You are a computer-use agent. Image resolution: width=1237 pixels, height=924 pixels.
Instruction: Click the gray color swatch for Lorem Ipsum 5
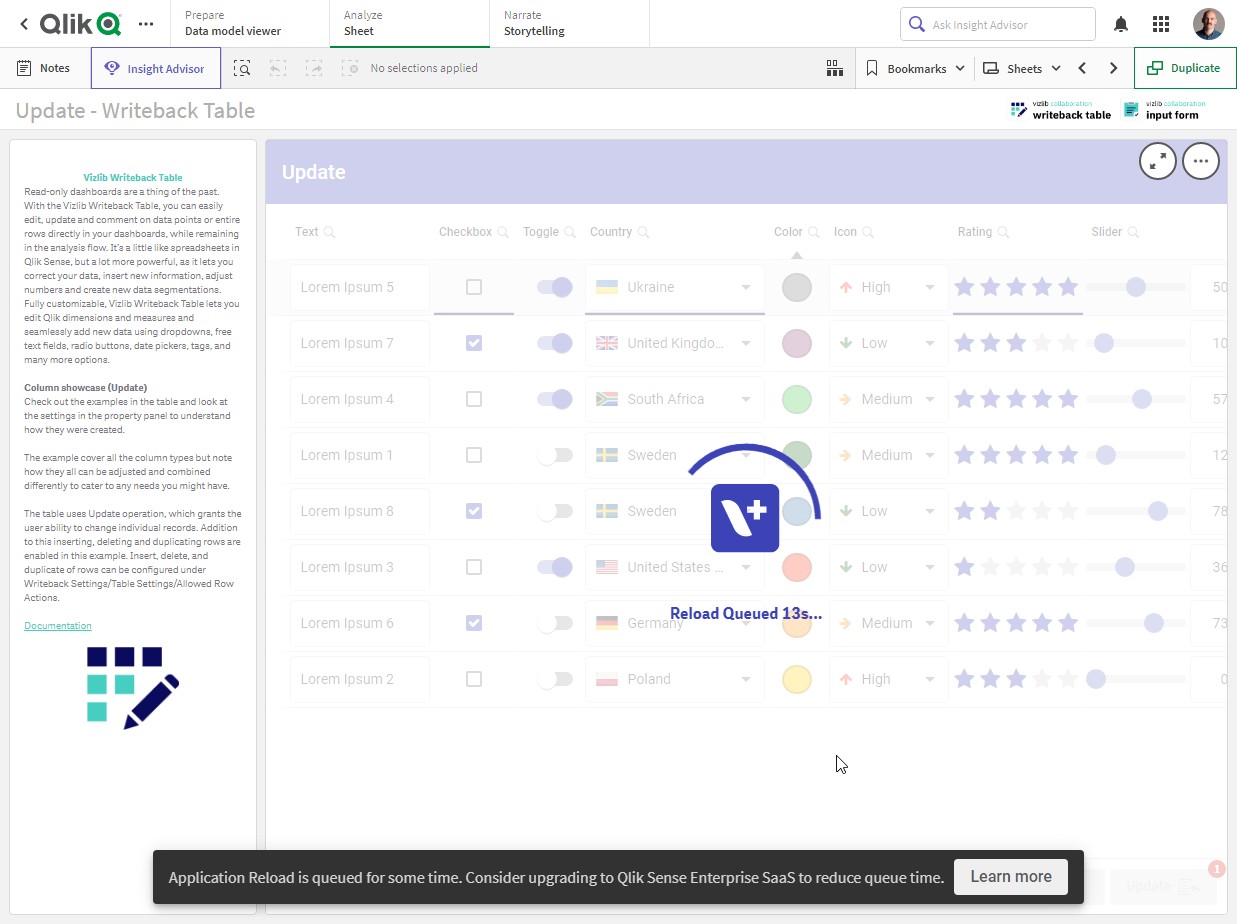coord(796,287)
